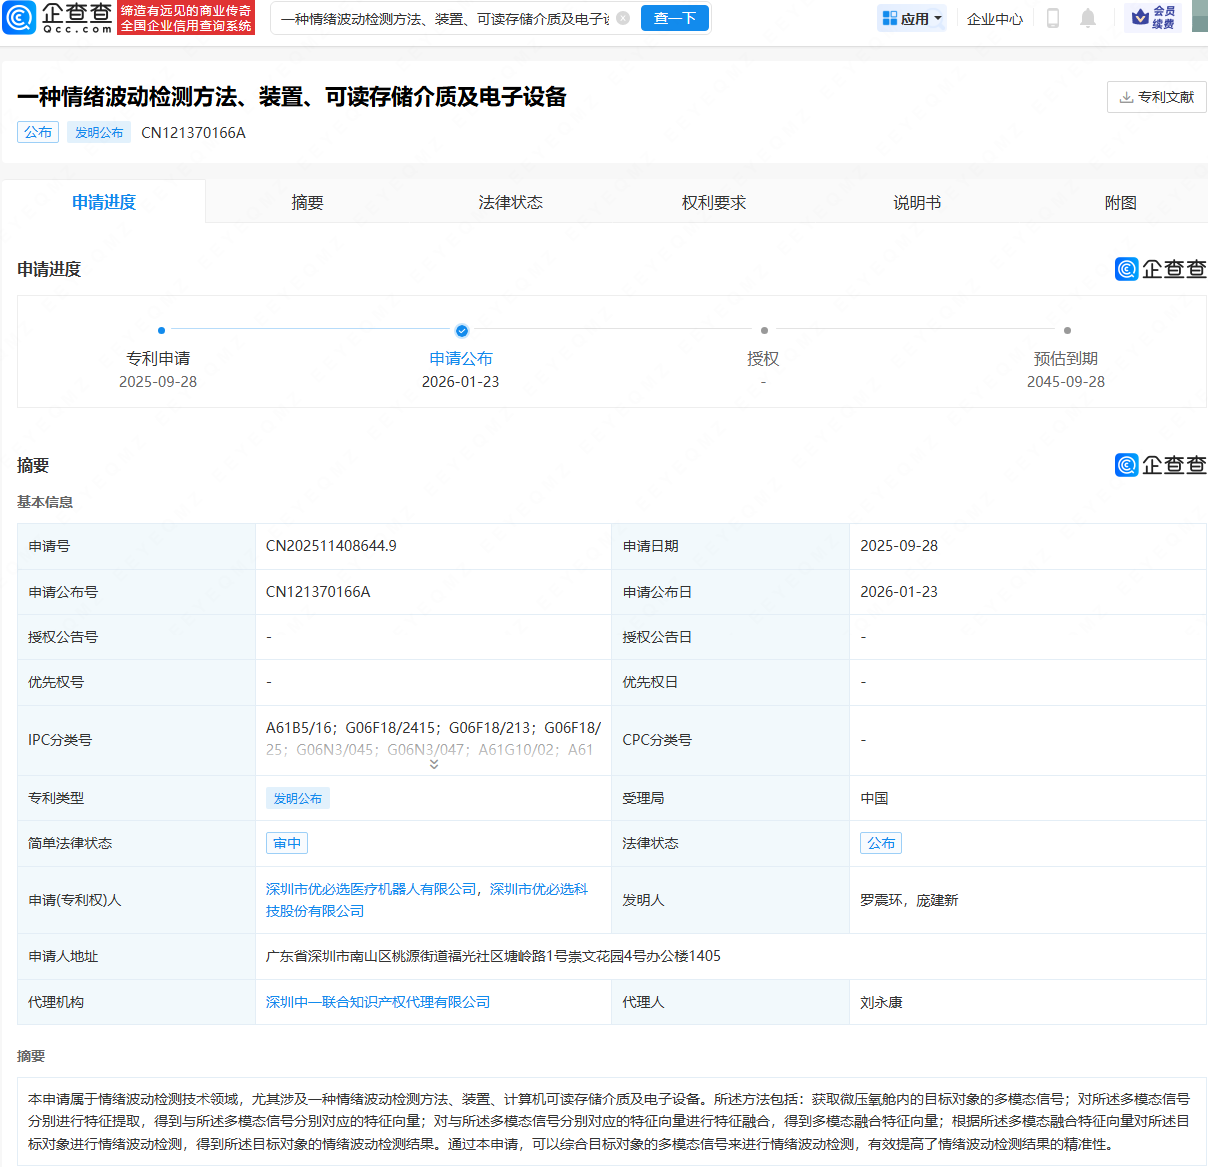Image resolution: width=1208 pixels, height=1167 pixels.
Task: Click into the patent search input field
Action: coord(445,19)
